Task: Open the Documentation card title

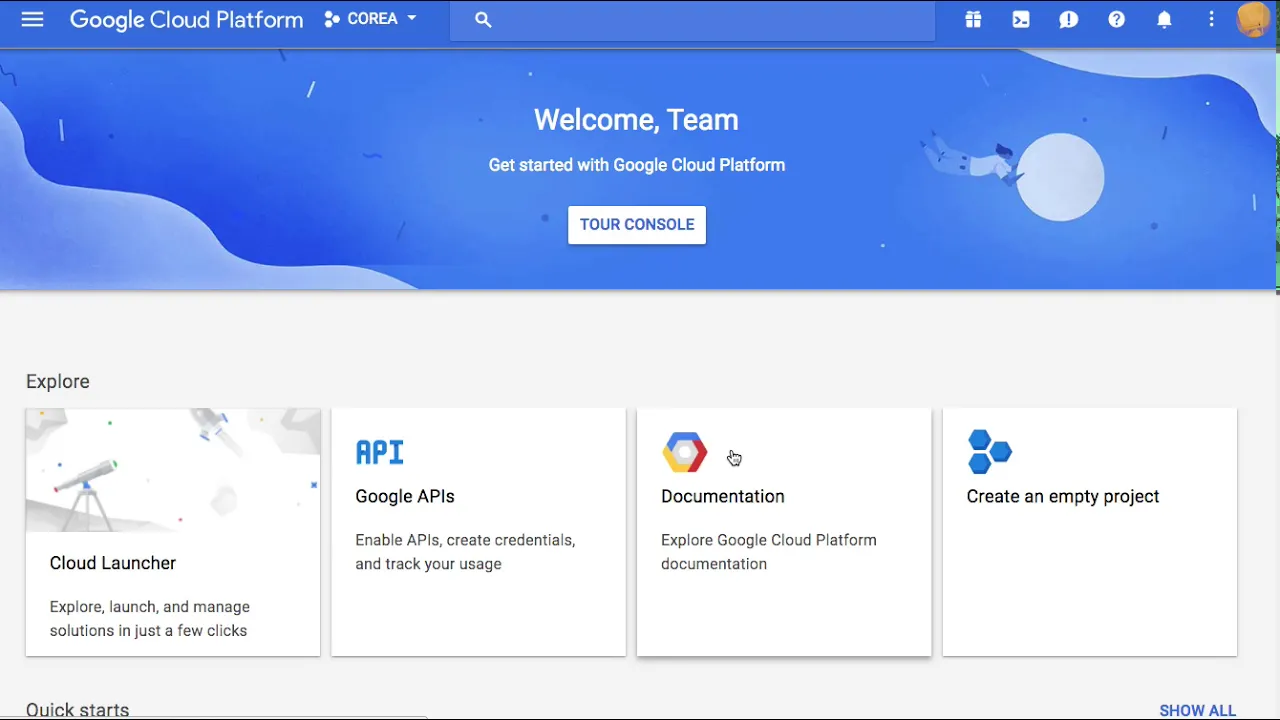Action: pyautogui.click(x=723, y=496)
